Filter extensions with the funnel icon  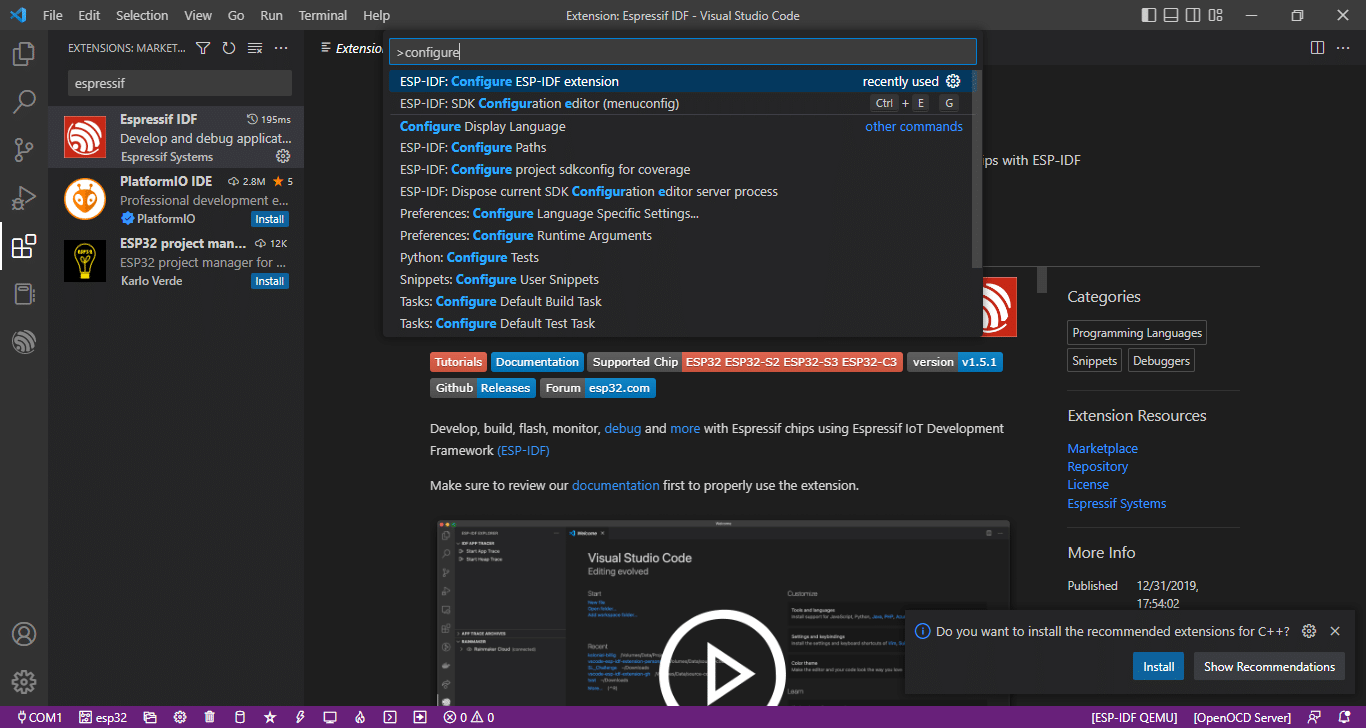click(x=203, y=48)
